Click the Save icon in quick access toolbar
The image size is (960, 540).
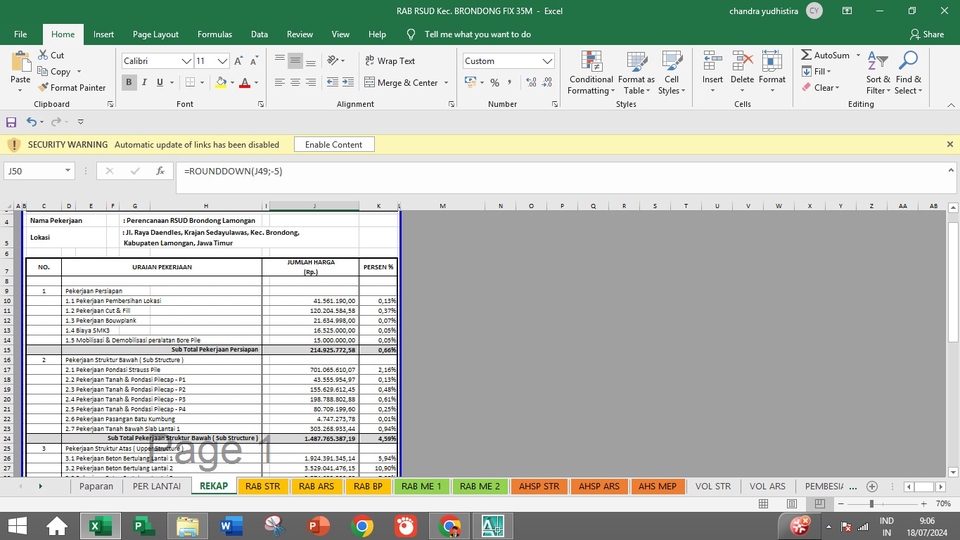(x=11, y=122)
